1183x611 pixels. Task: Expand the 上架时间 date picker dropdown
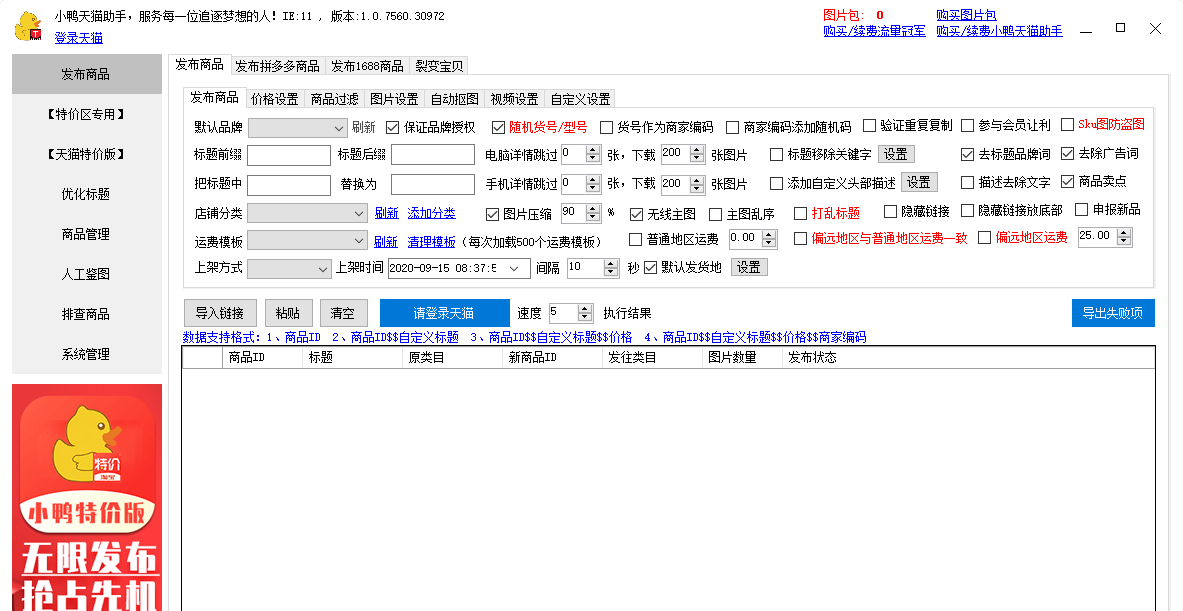515,269
